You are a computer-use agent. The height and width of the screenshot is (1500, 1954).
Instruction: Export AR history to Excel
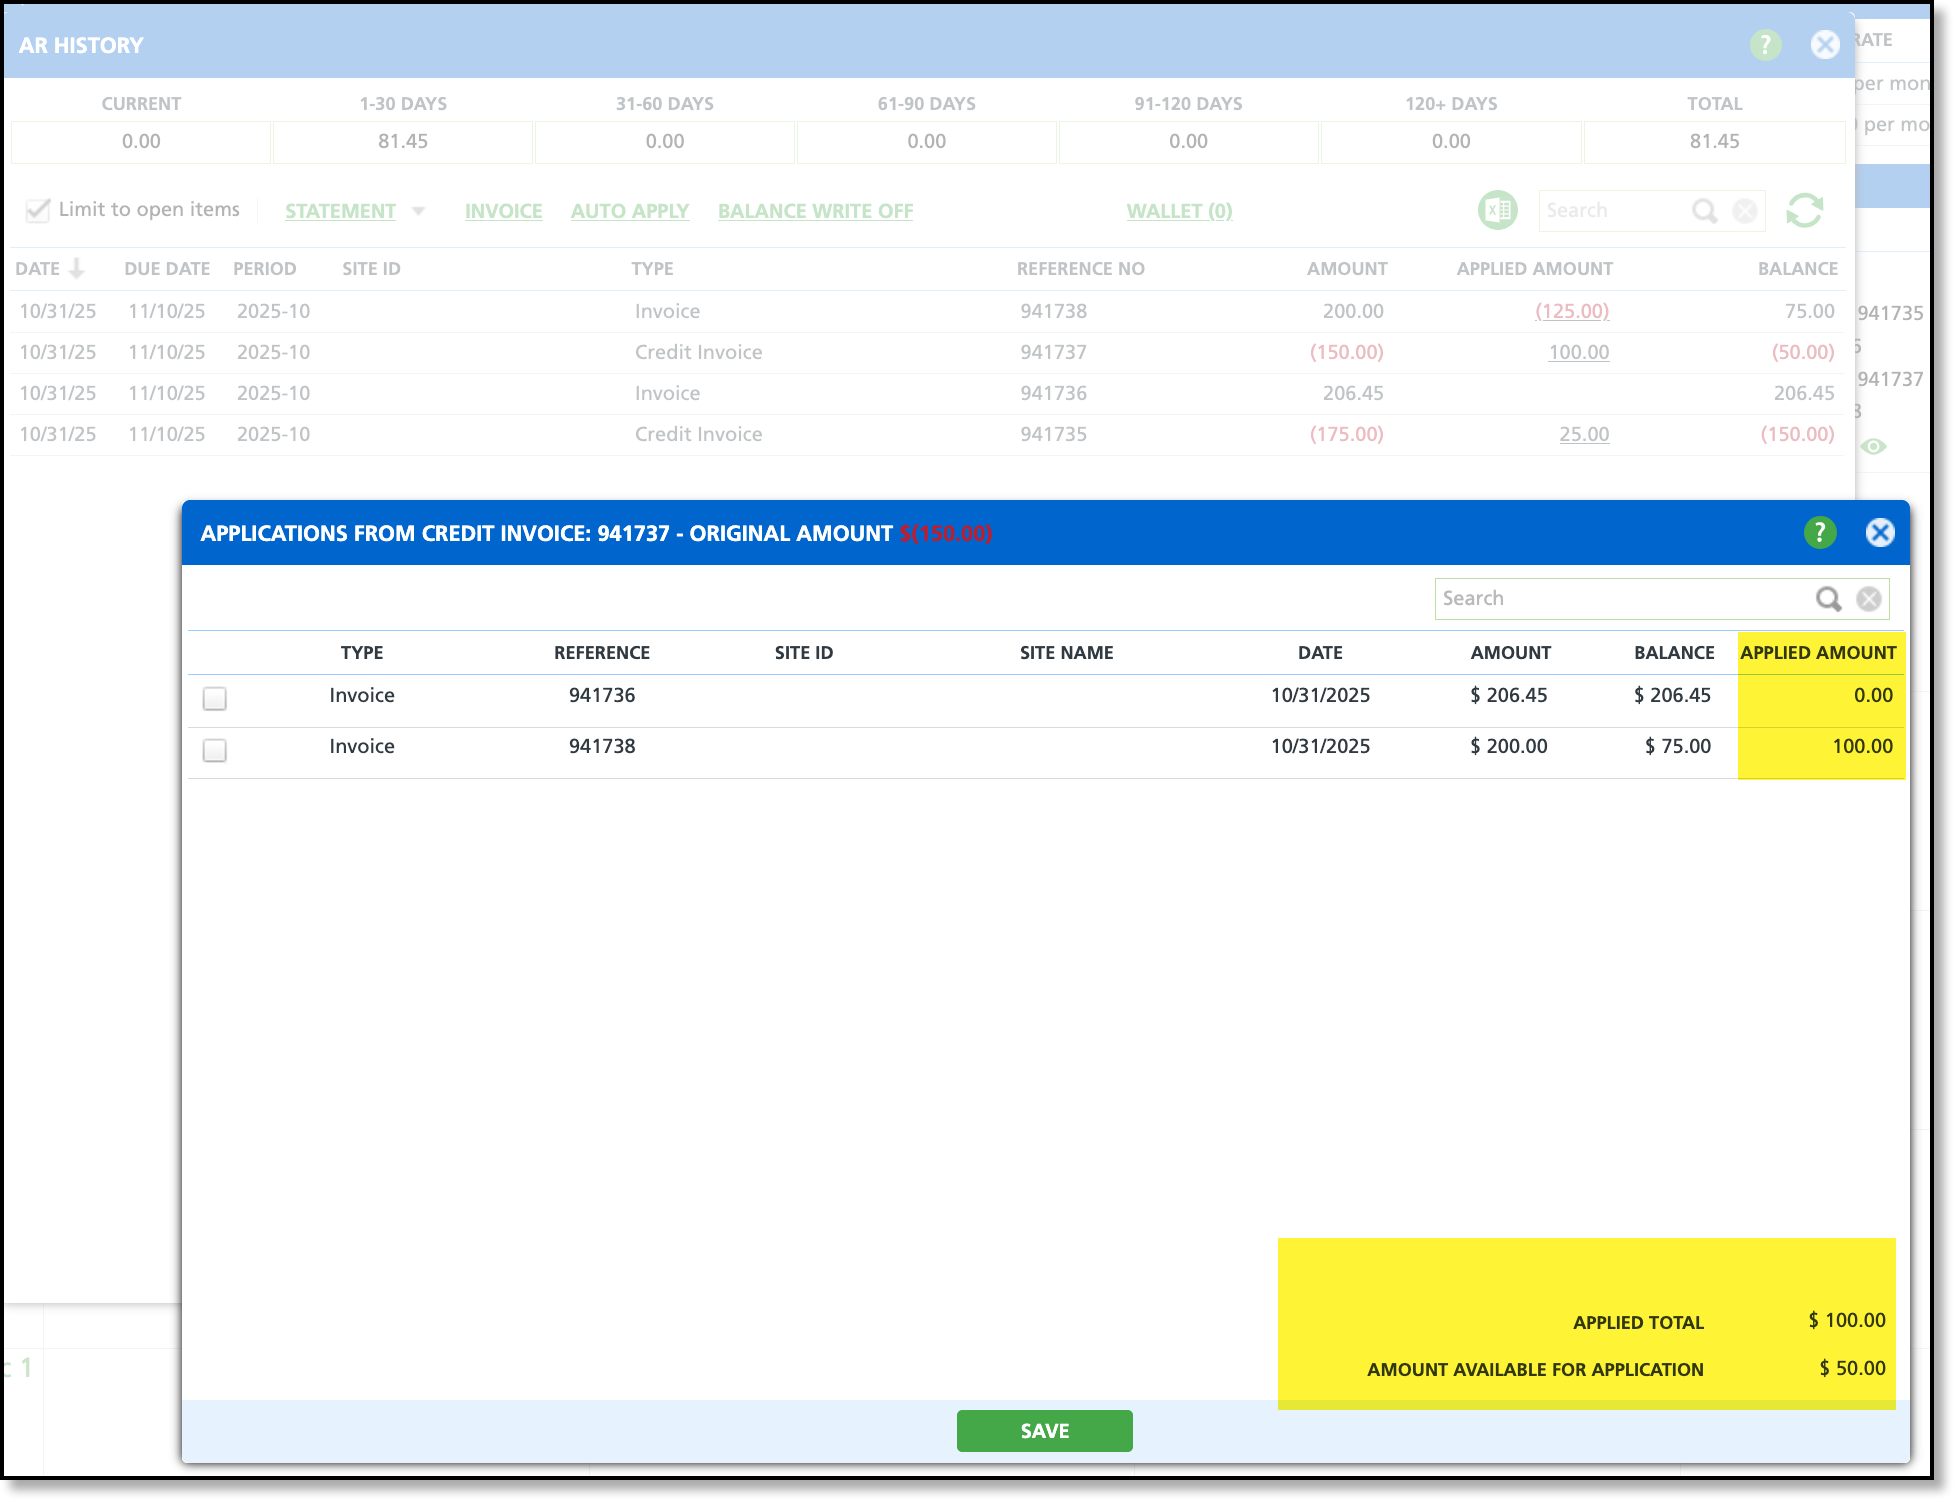[x=1497, y=211]
